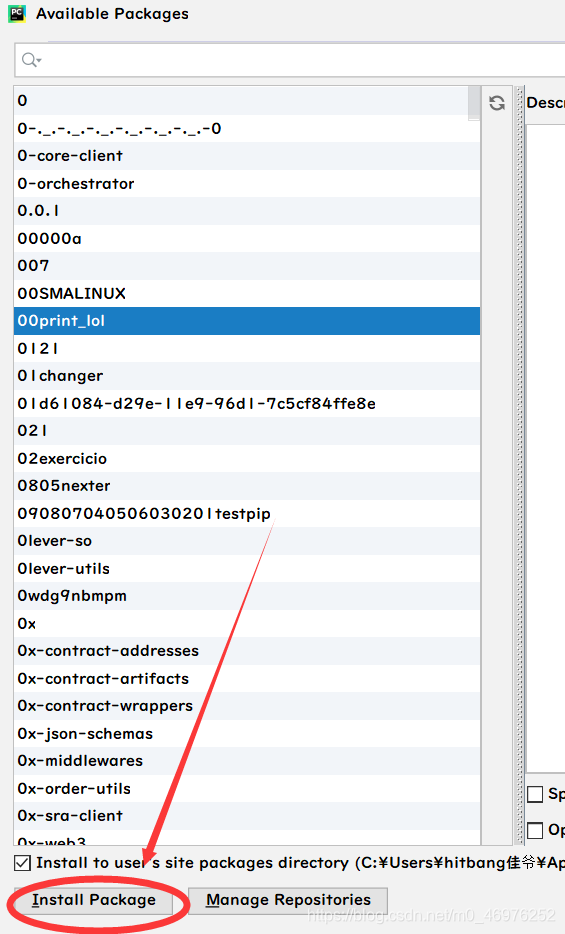This screenshot has width=565, height=934.
Task: Open Manage Repositories
Action: 288,900
